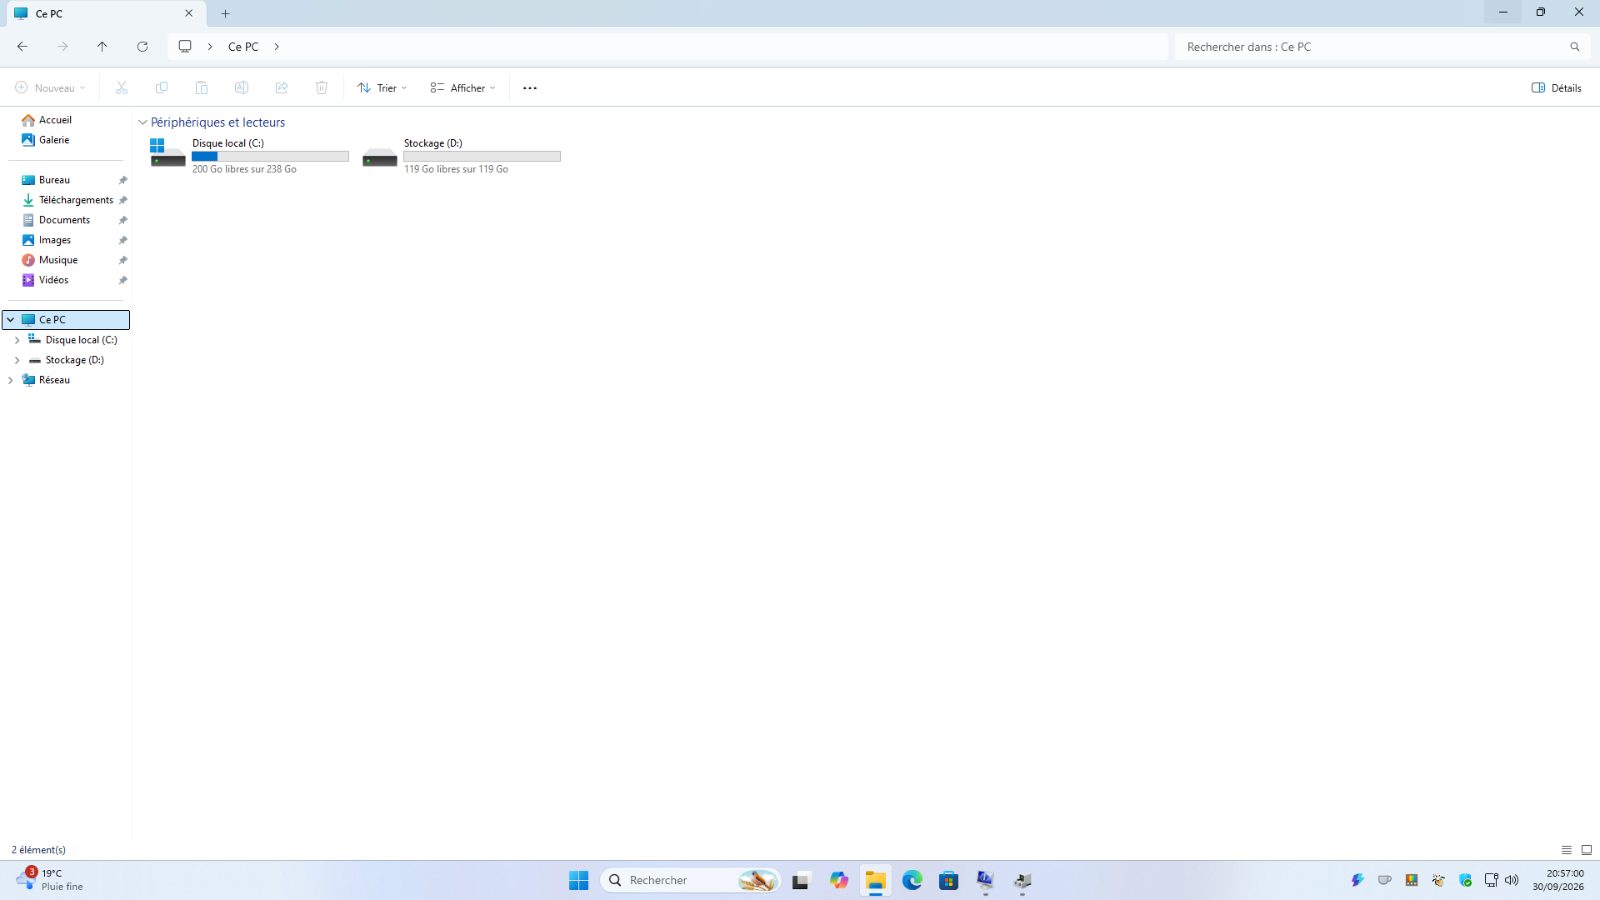
Task: Switch to large thumbnails view in status bar
Action: click(x=1586, y=850)
